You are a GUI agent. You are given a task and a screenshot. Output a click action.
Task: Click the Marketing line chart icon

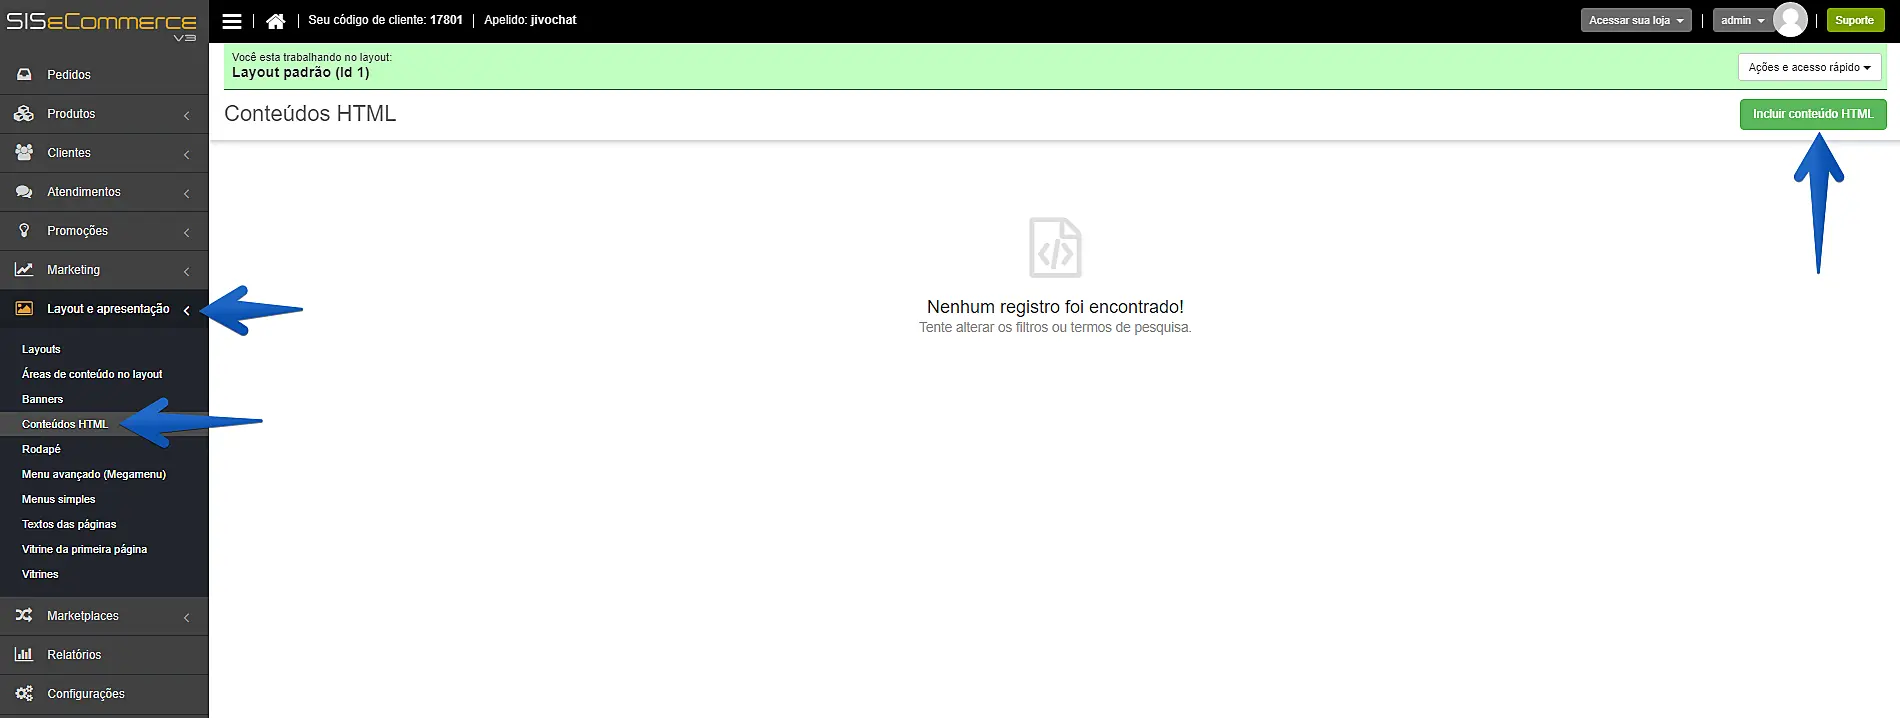(x=24, y=270)
